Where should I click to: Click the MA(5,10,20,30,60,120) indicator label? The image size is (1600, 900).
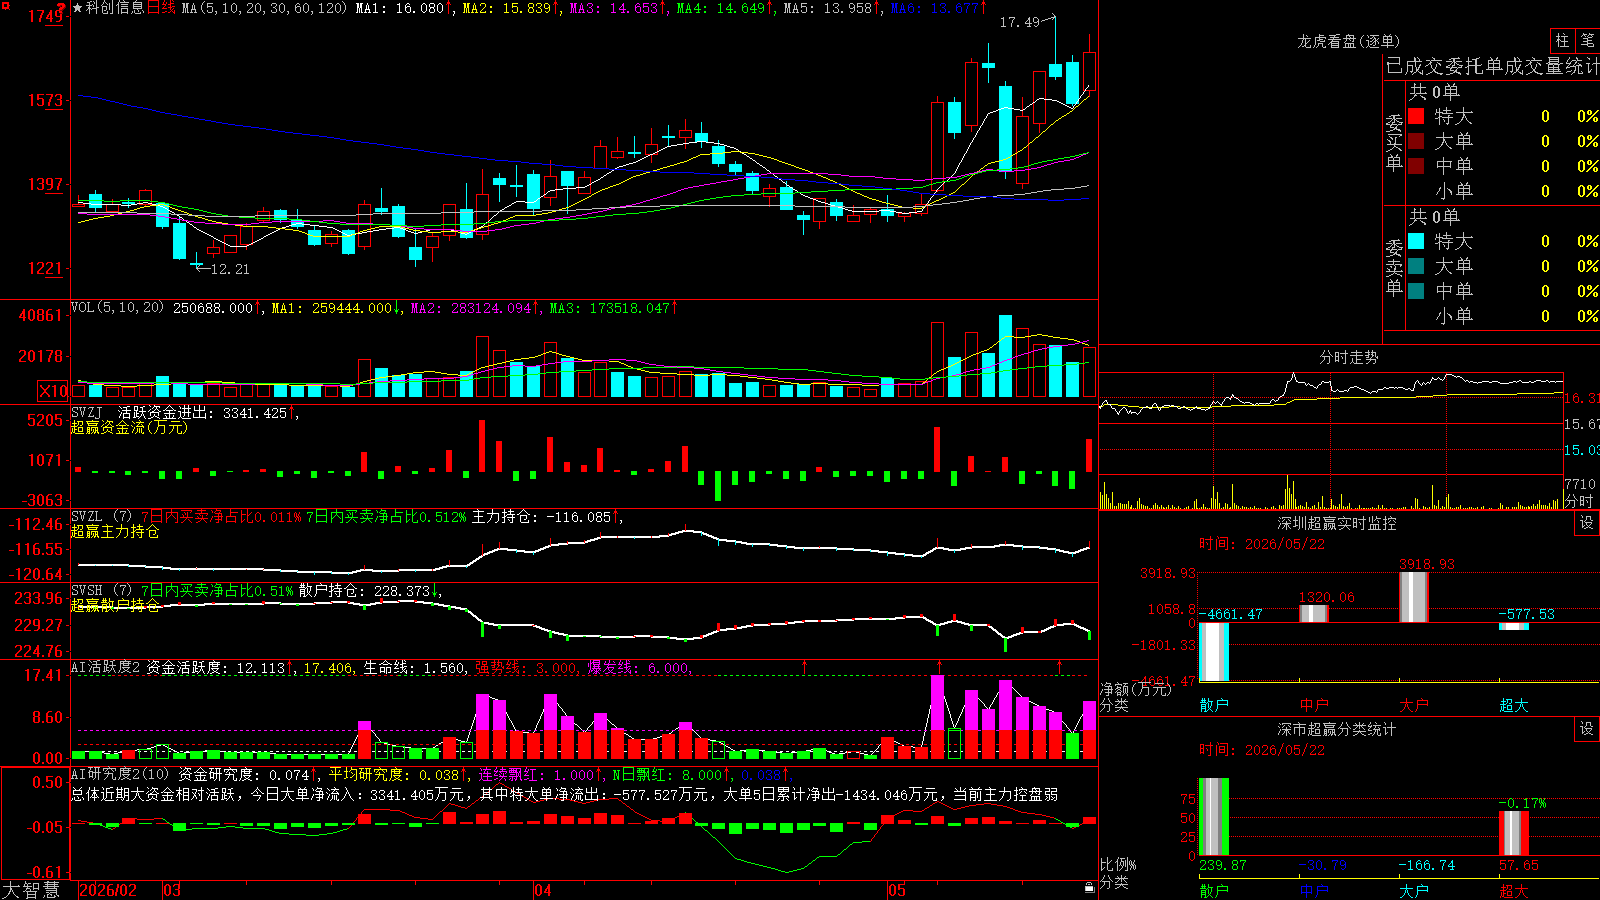point(264,8)
